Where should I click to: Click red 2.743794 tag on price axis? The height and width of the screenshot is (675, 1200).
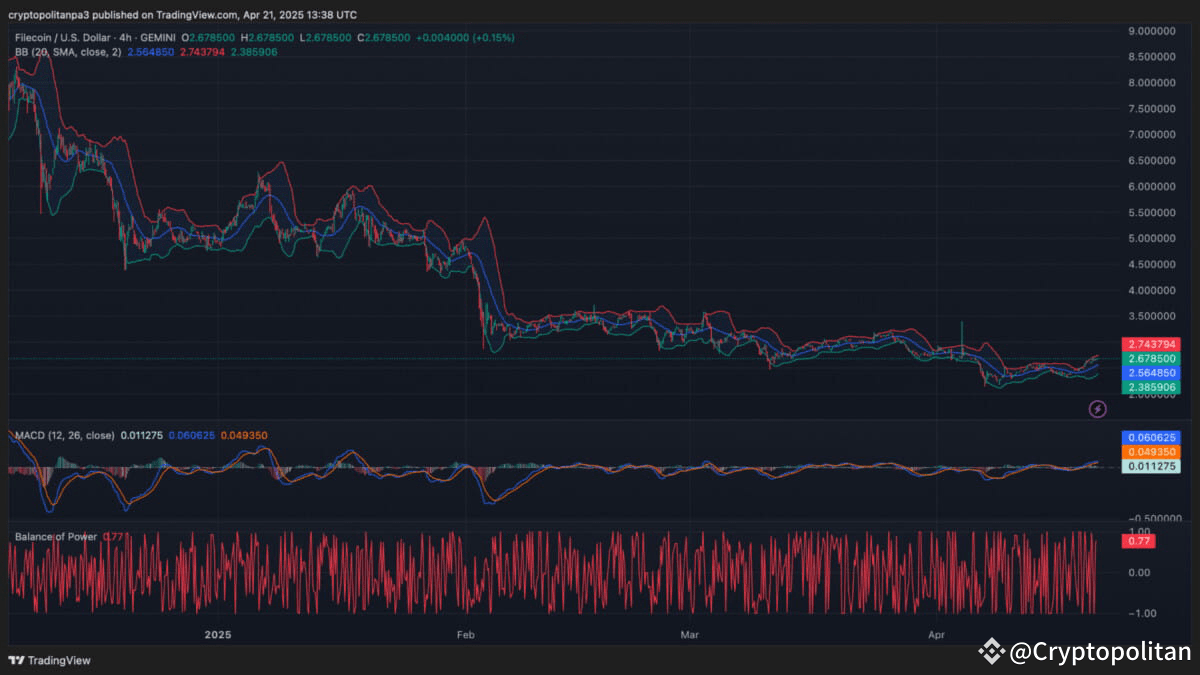(x=1152, y=344)
